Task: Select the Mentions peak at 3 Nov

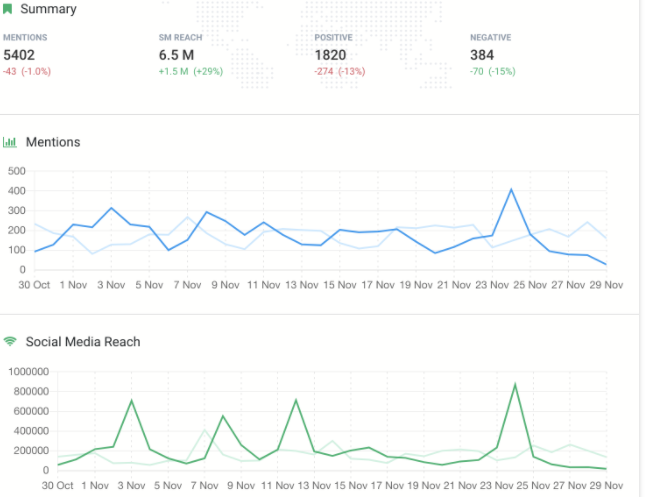Action: click(x=111, y=208)
